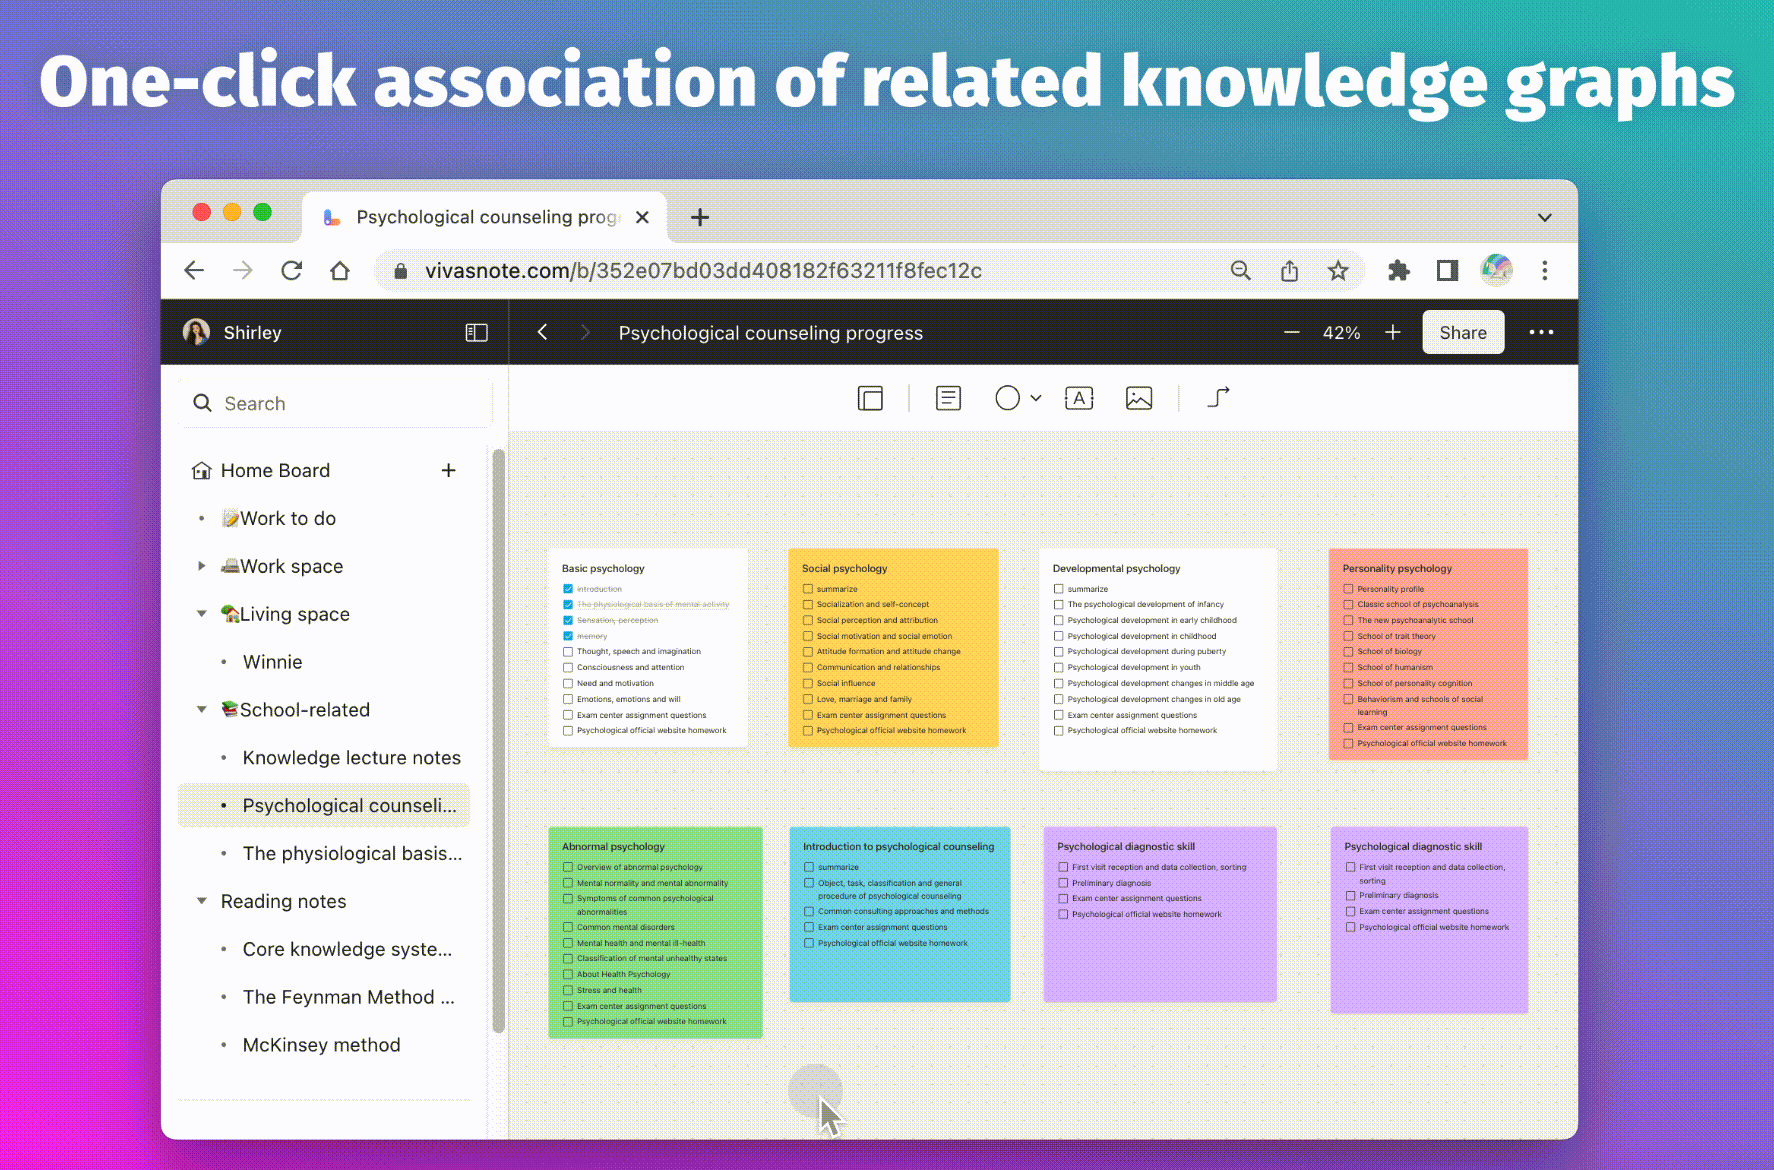The width and height of the screenshot is (1774, 1170).
Task: Select the connector line tool
Action: click(1218, 398)
